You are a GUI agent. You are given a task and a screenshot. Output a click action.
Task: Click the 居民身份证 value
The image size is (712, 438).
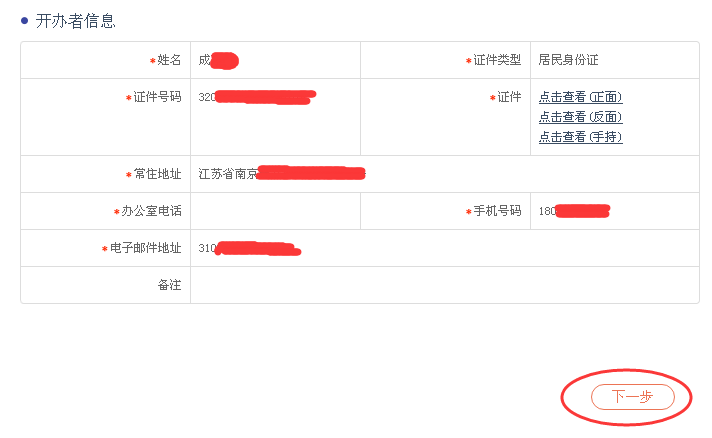pos(568,60)
